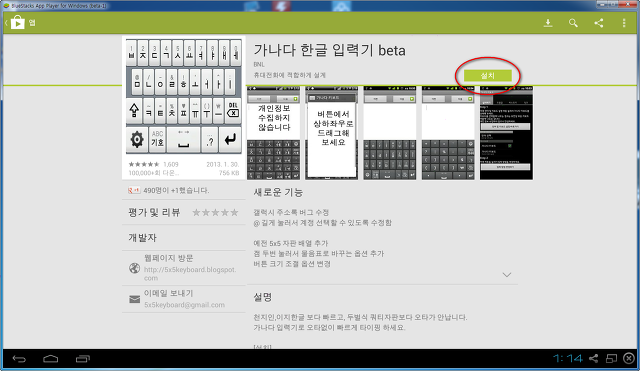The height and width of the screenshot is (371, 640).
Task: Click the envelope icon beside 이메일 보내기
Action: tap(134, 299)
